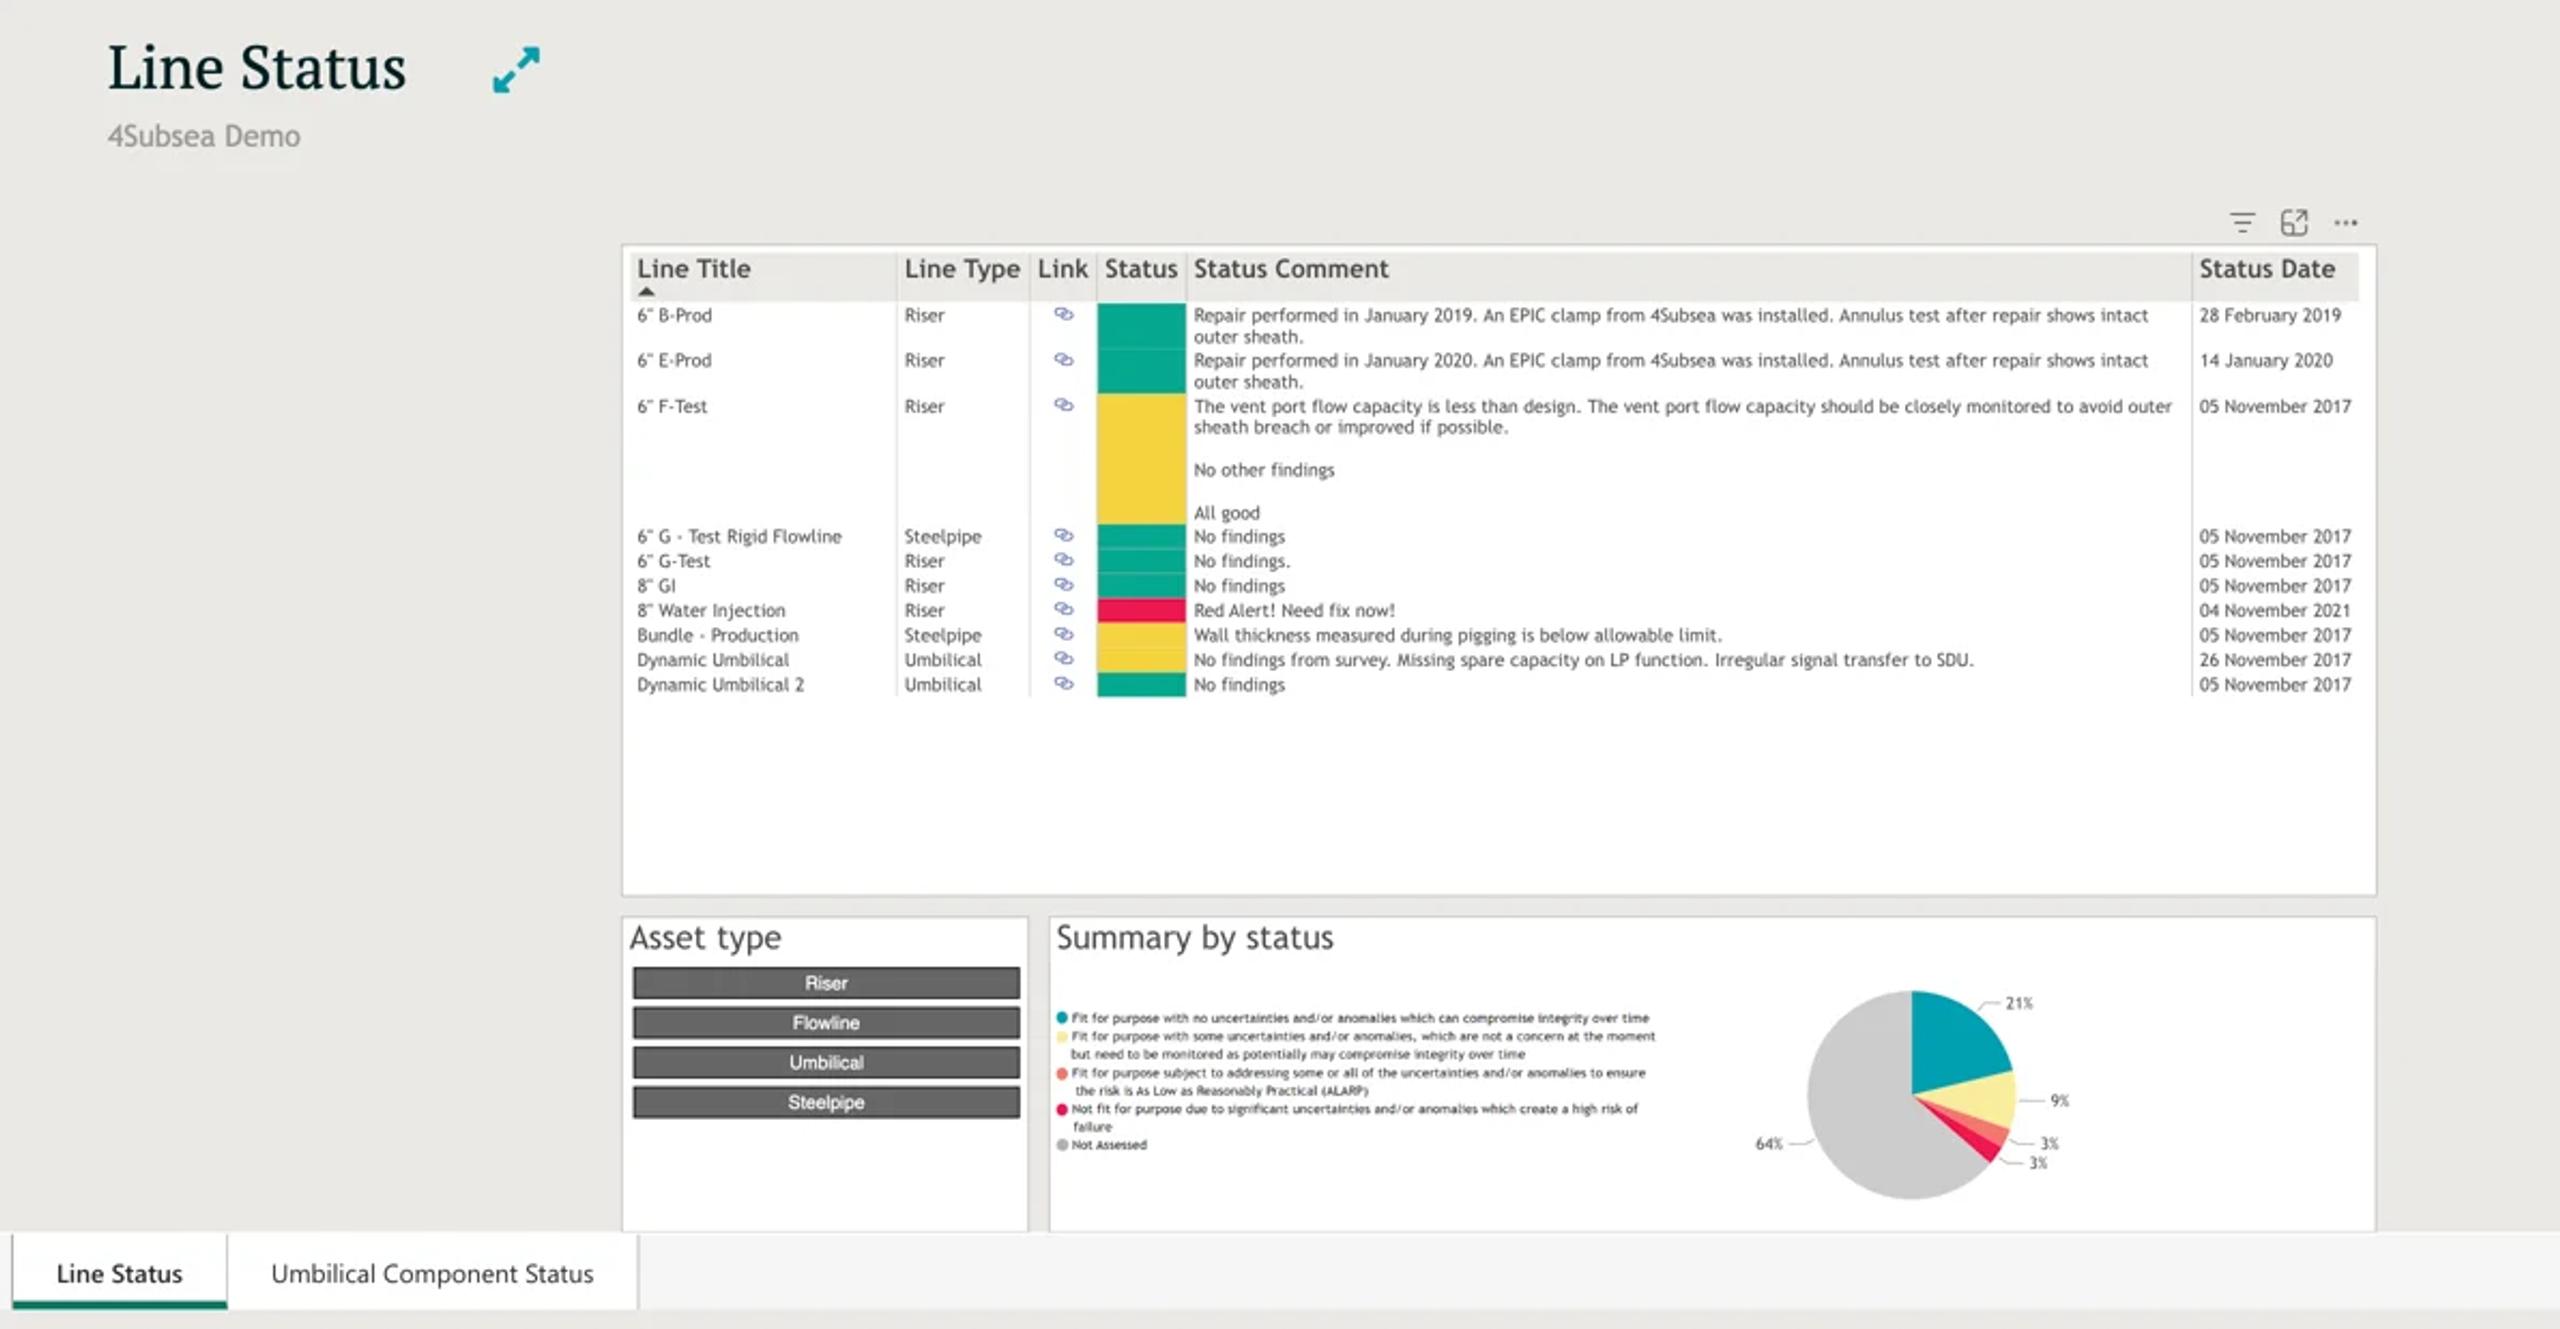Open the link icon for 8" Water Injection
The width and height of the screenshot is (2560, 1329).
1063,609
